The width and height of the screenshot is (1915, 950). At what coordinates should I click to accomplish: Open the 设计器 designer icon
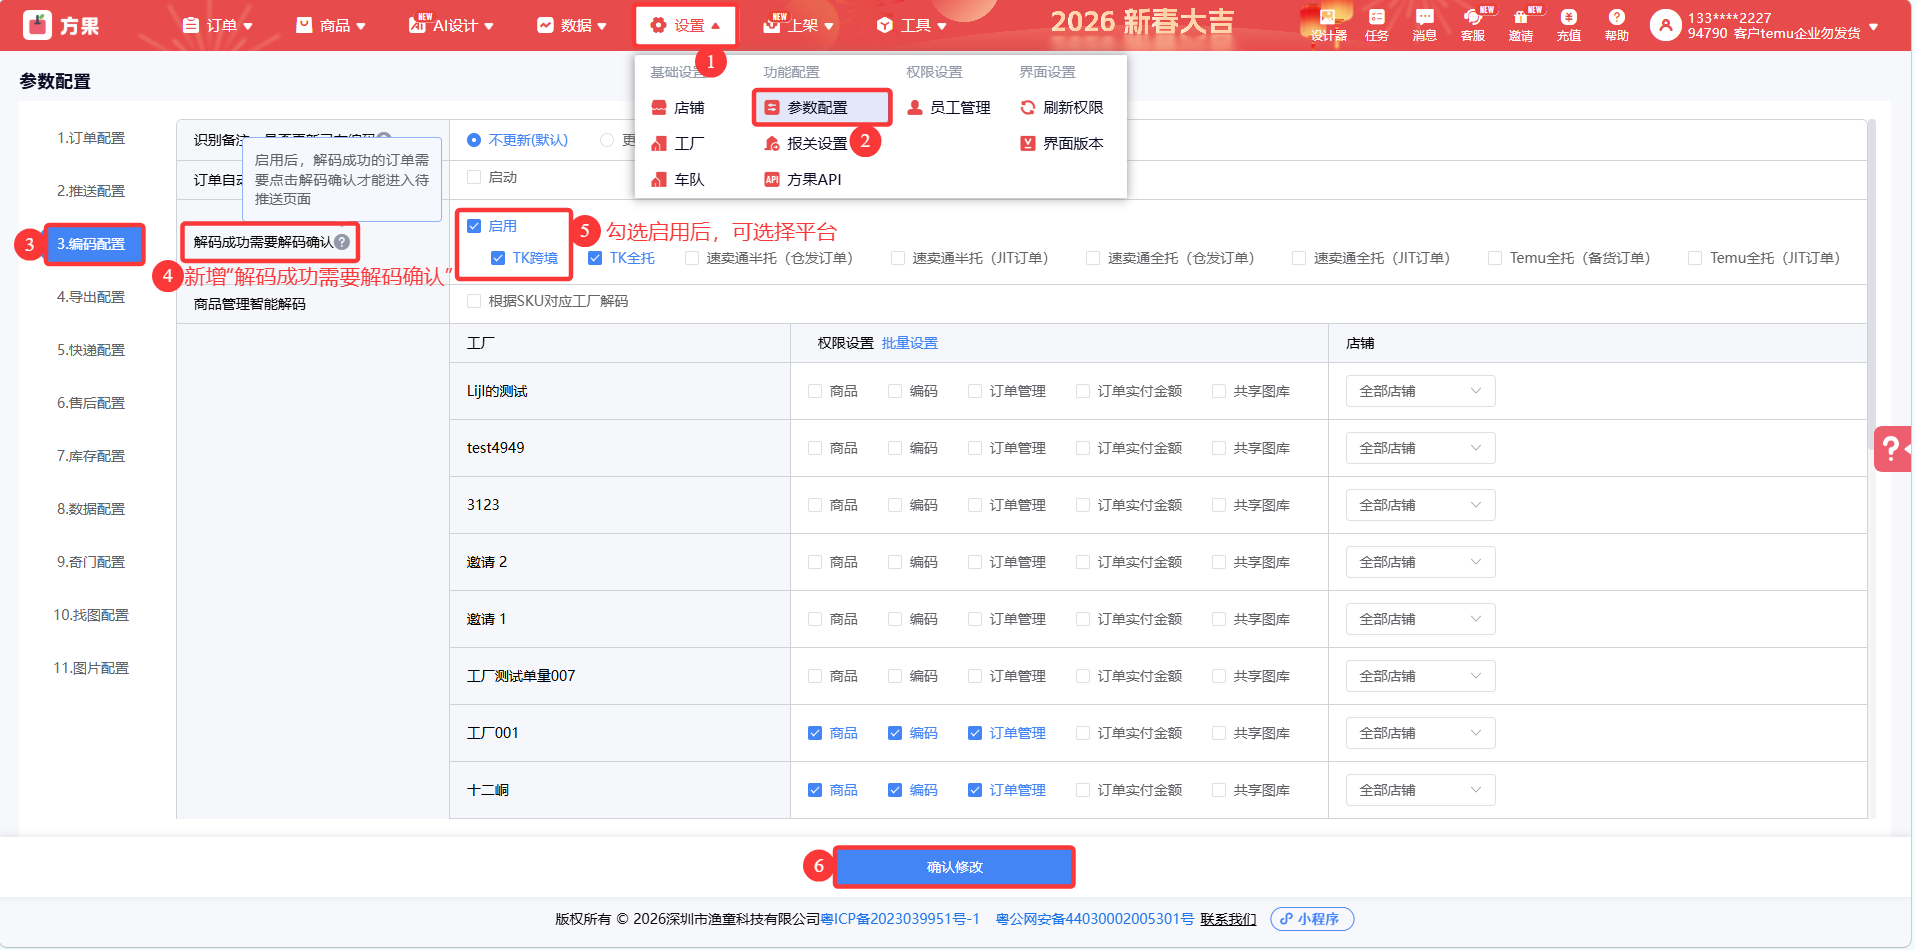(1328, 25)
